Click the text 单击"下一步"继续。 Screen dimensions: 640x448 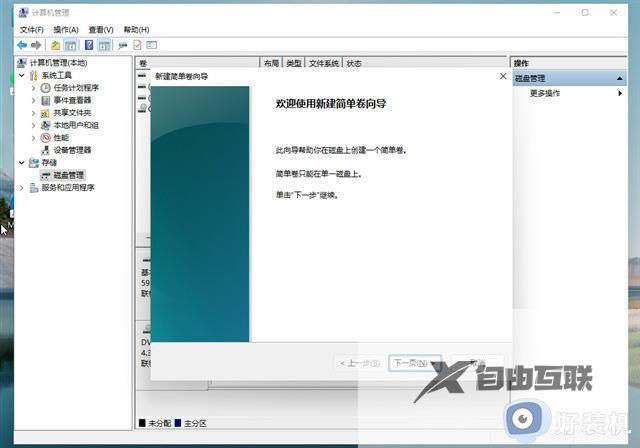coord(307,195)
